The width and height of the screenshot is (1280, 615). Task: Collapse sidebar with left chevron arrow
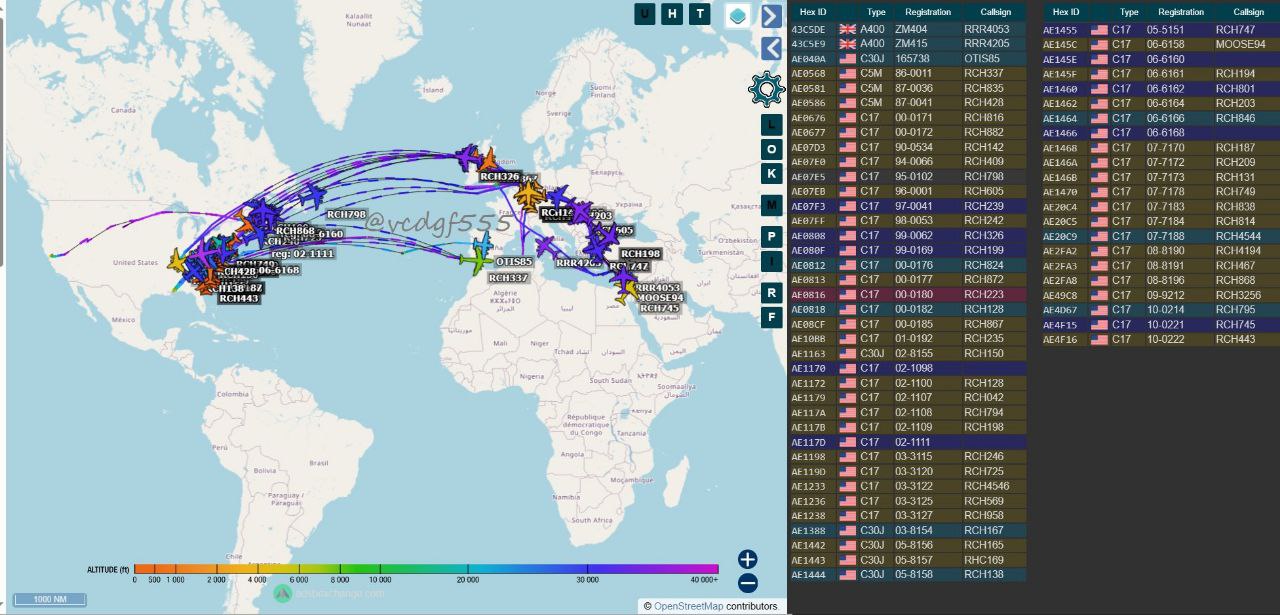pos(771,48)
